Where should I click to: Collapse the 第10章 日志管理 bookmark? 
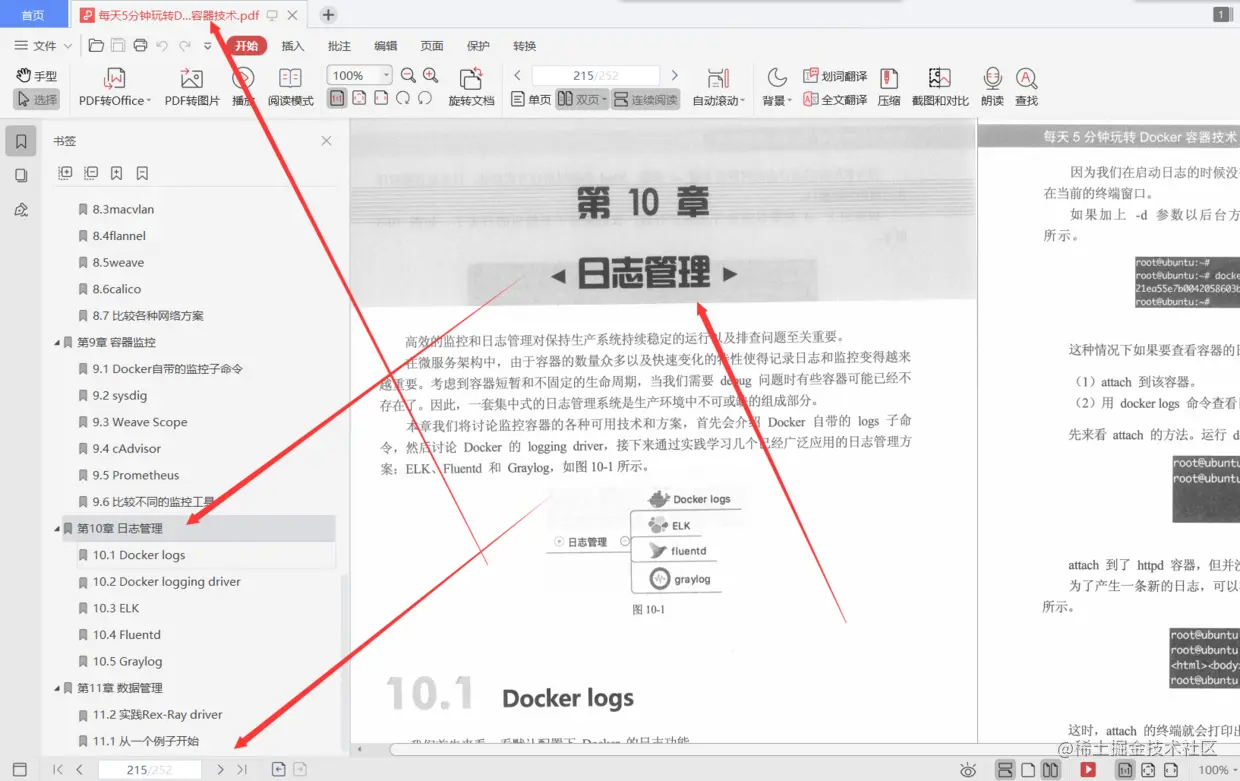[x=57, y=528]
